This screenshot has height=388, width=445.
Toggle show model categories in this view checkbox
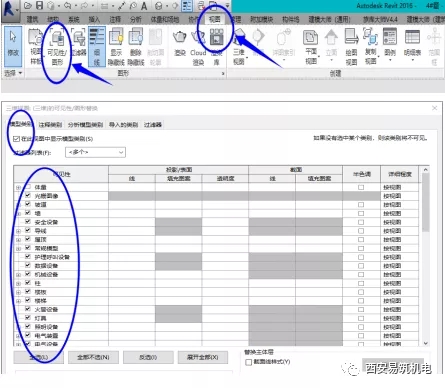point(16,139)
